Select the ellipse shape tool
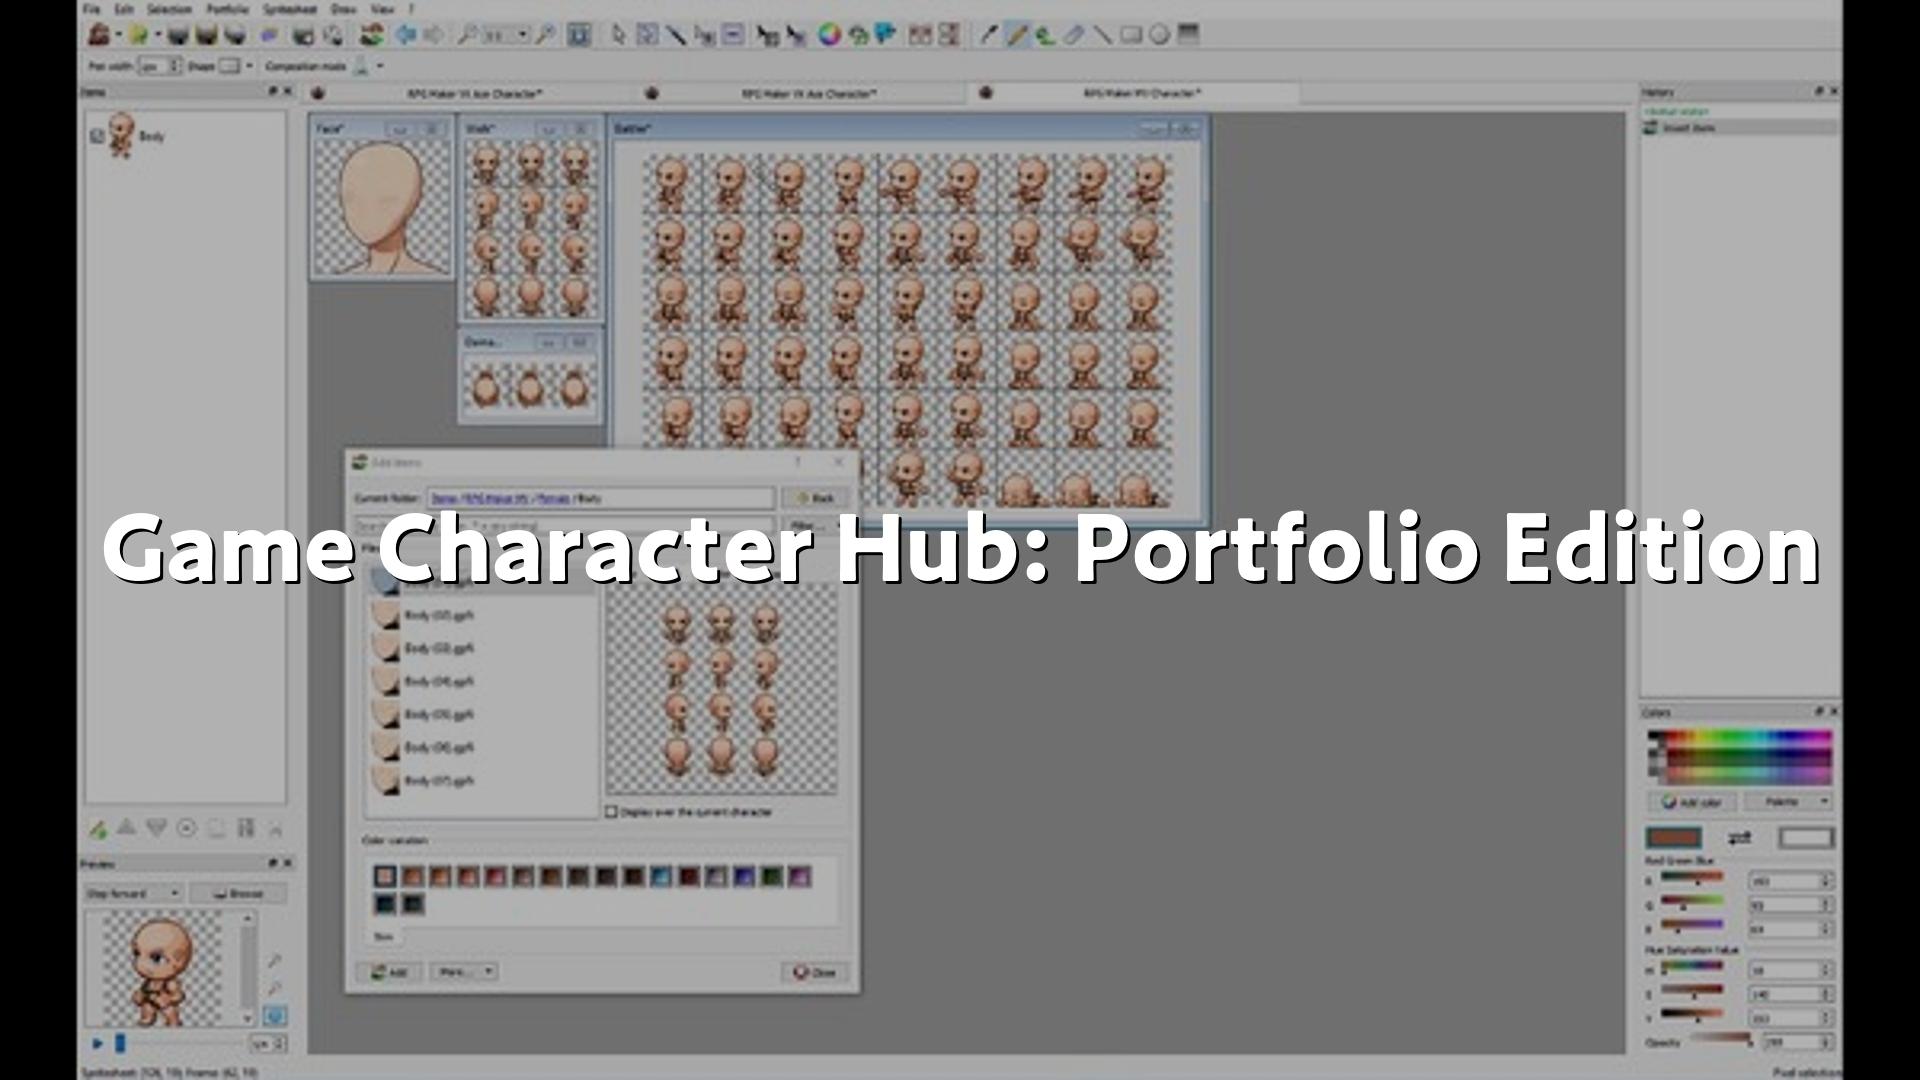1920x1080 pixels. pos(1159,35)
